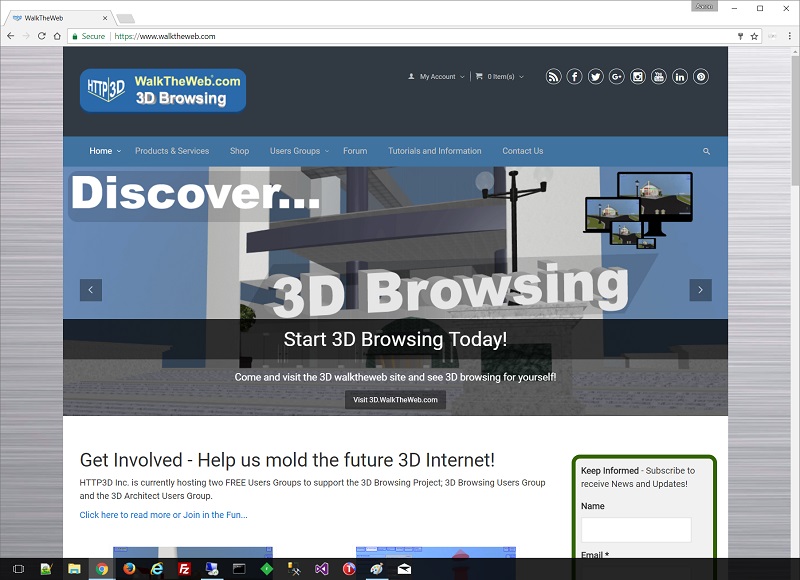Click the Task View taskbar button

point(18,568)
